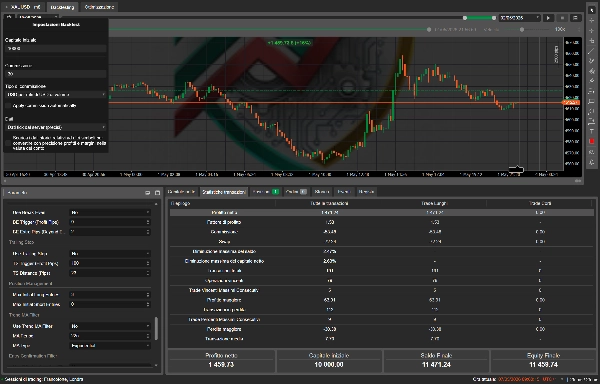Click the orange current price label on axis

coord(571,103)
